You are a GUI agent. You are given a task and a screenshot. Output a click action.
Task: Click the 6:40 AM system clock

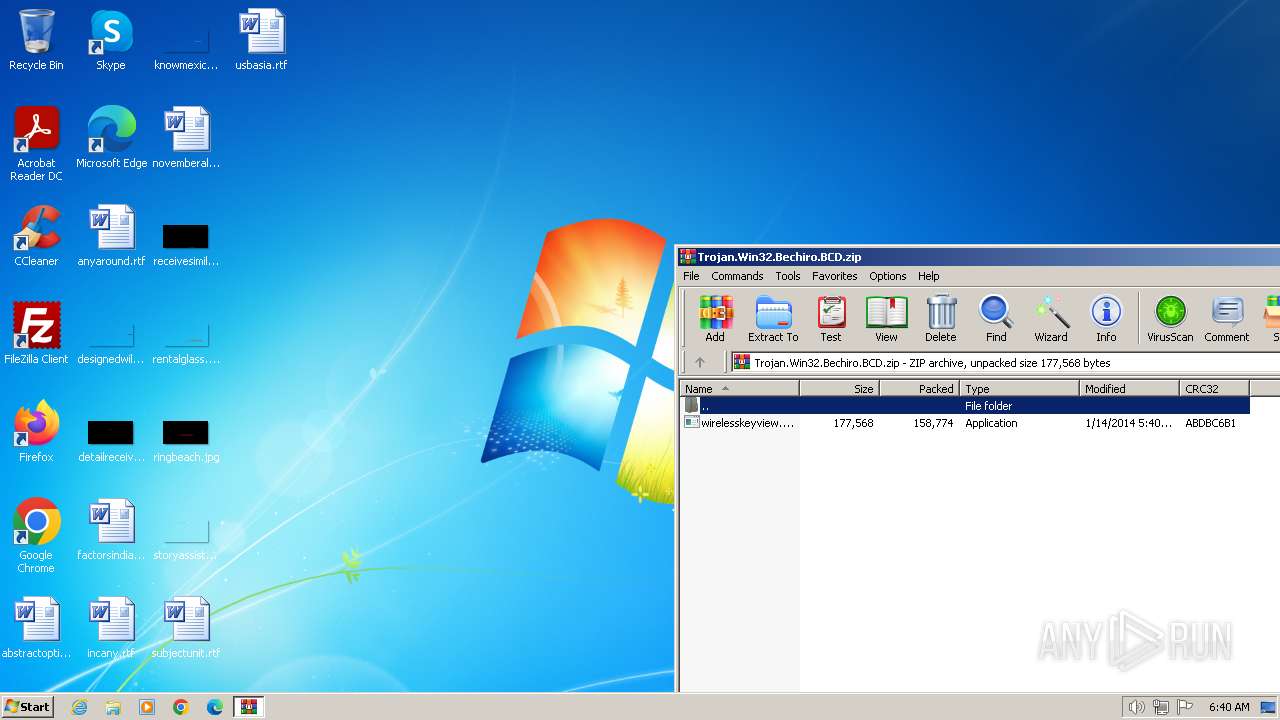click(1229, 707)
